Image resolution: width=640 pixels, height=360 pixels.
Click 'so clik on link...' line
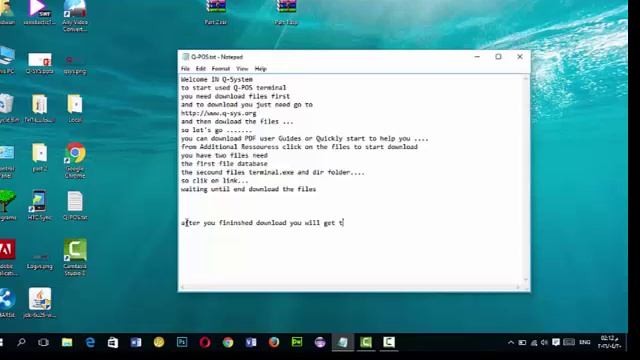(215, 180)
